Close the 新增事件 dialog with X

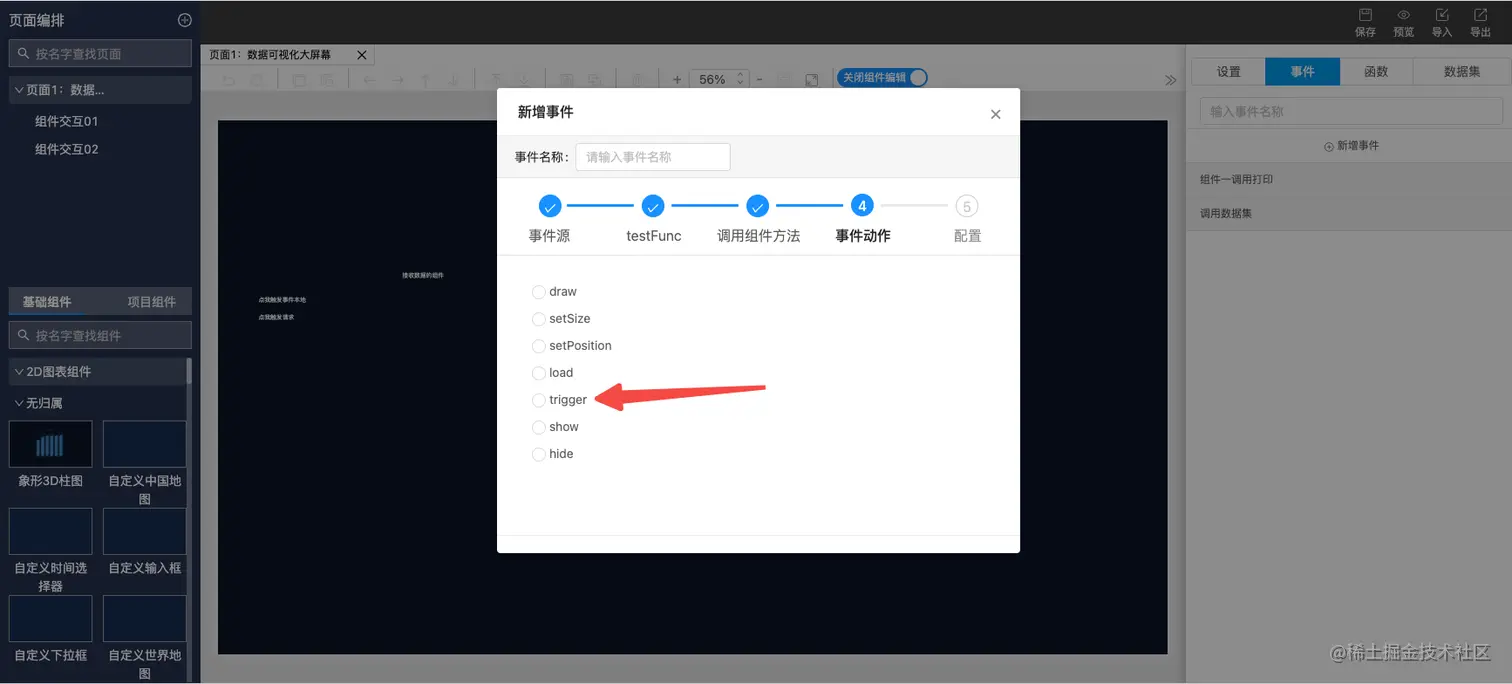(995, 114)
